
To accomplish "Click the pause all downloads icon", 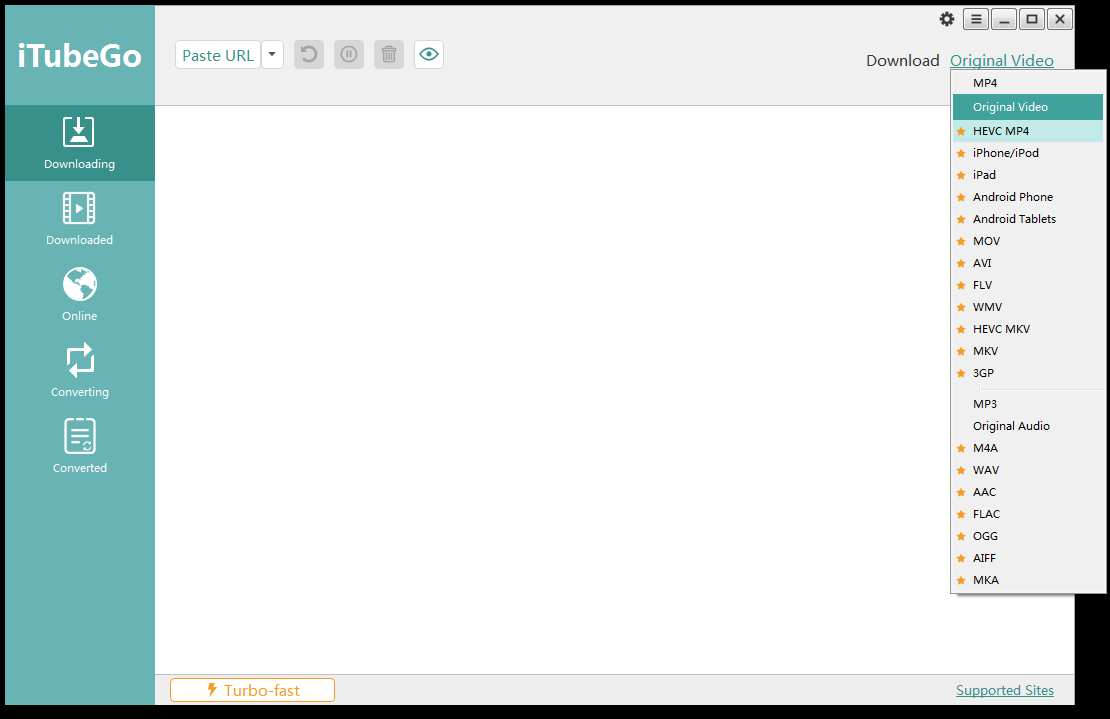I will 349,54.
